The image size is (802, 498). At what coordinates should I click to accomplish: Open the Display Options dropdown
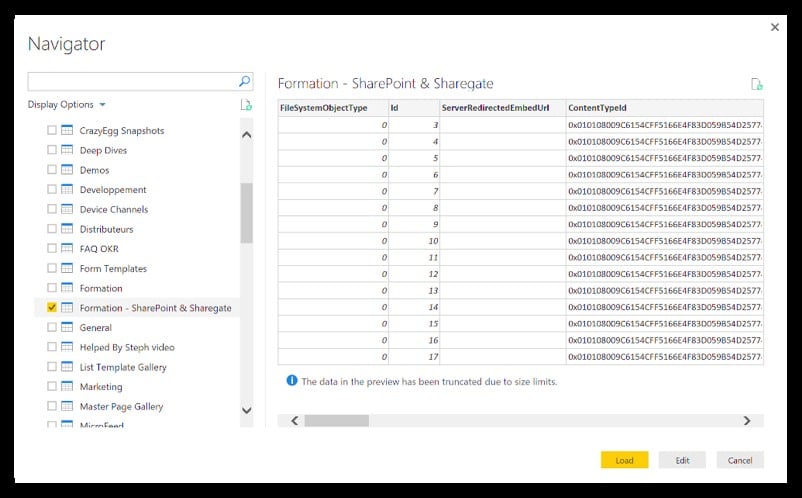click(67, 105)
